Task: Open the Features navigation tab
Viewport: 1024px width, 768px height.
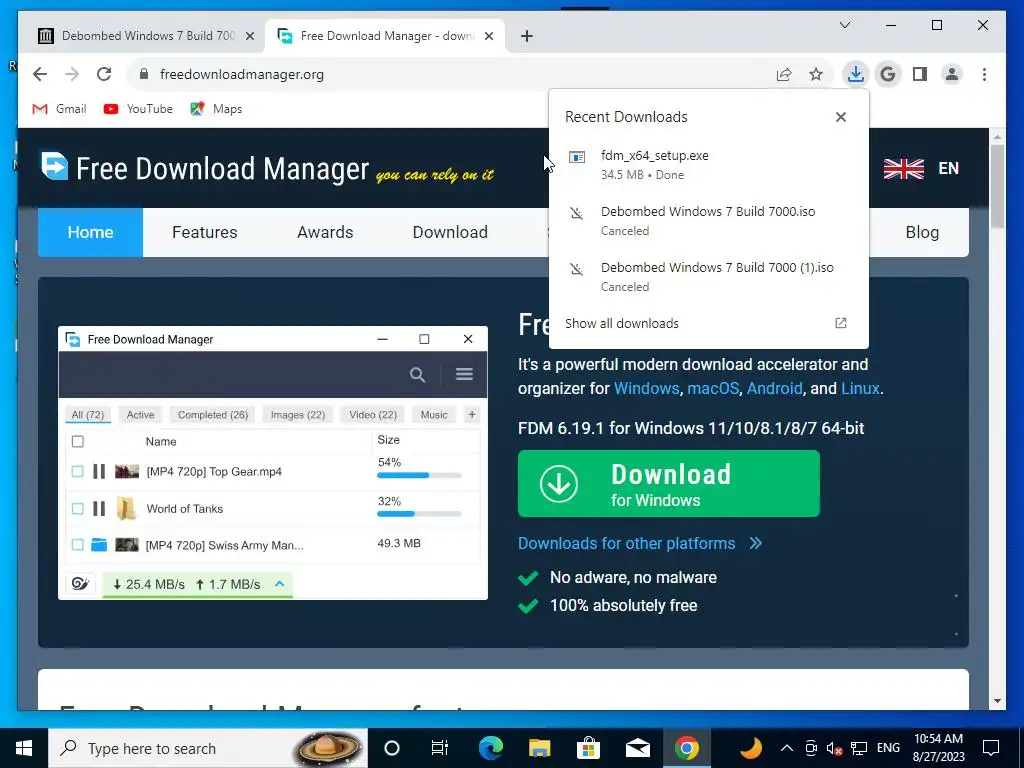Action: point(204,232)
